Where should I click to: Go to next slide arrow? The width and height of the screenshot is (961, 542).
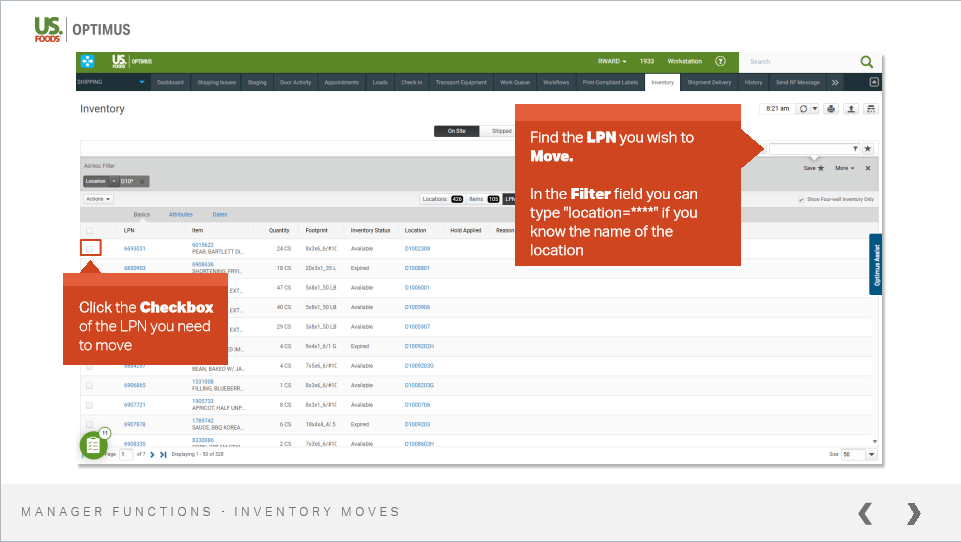pos(913,513)
